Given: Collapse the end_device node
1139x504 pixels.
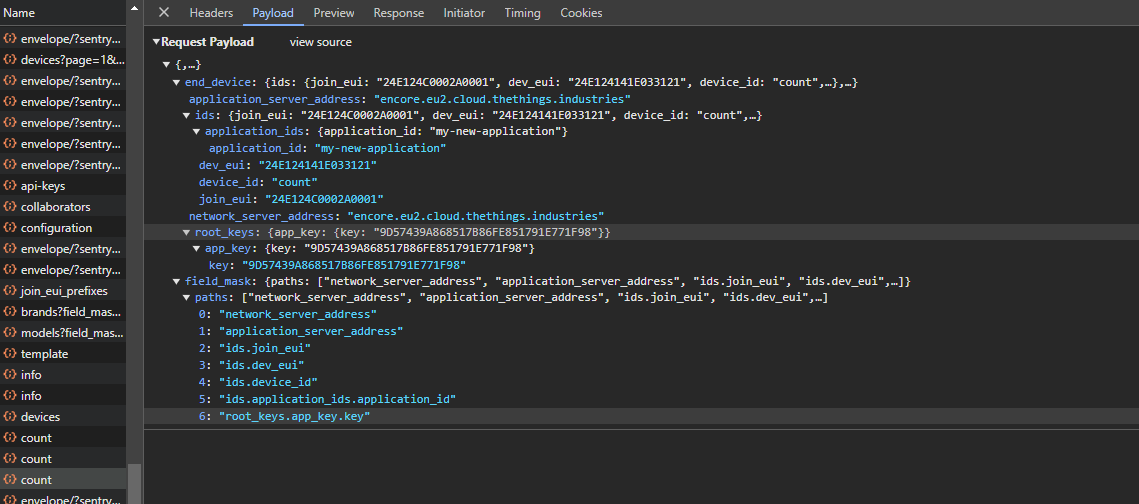Looking at the screenshot, I should tap(177, 82).
